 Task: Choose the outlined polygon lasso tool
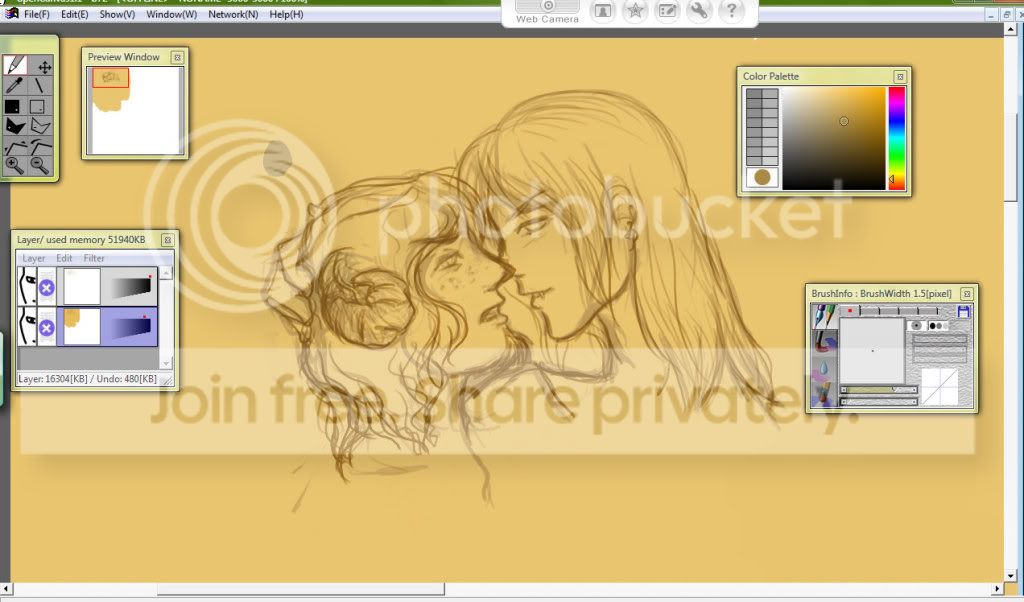[x=40, y=126]
